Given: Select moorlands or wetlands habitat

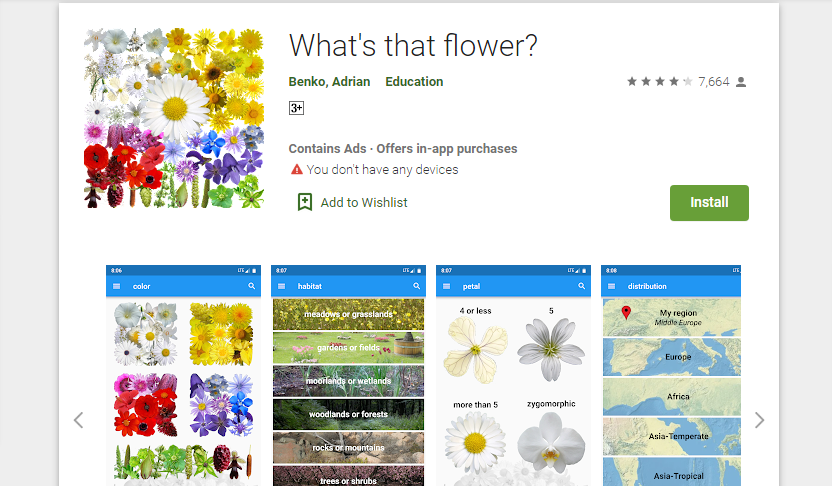Looking at the screenshot, I should click(349, 381).
